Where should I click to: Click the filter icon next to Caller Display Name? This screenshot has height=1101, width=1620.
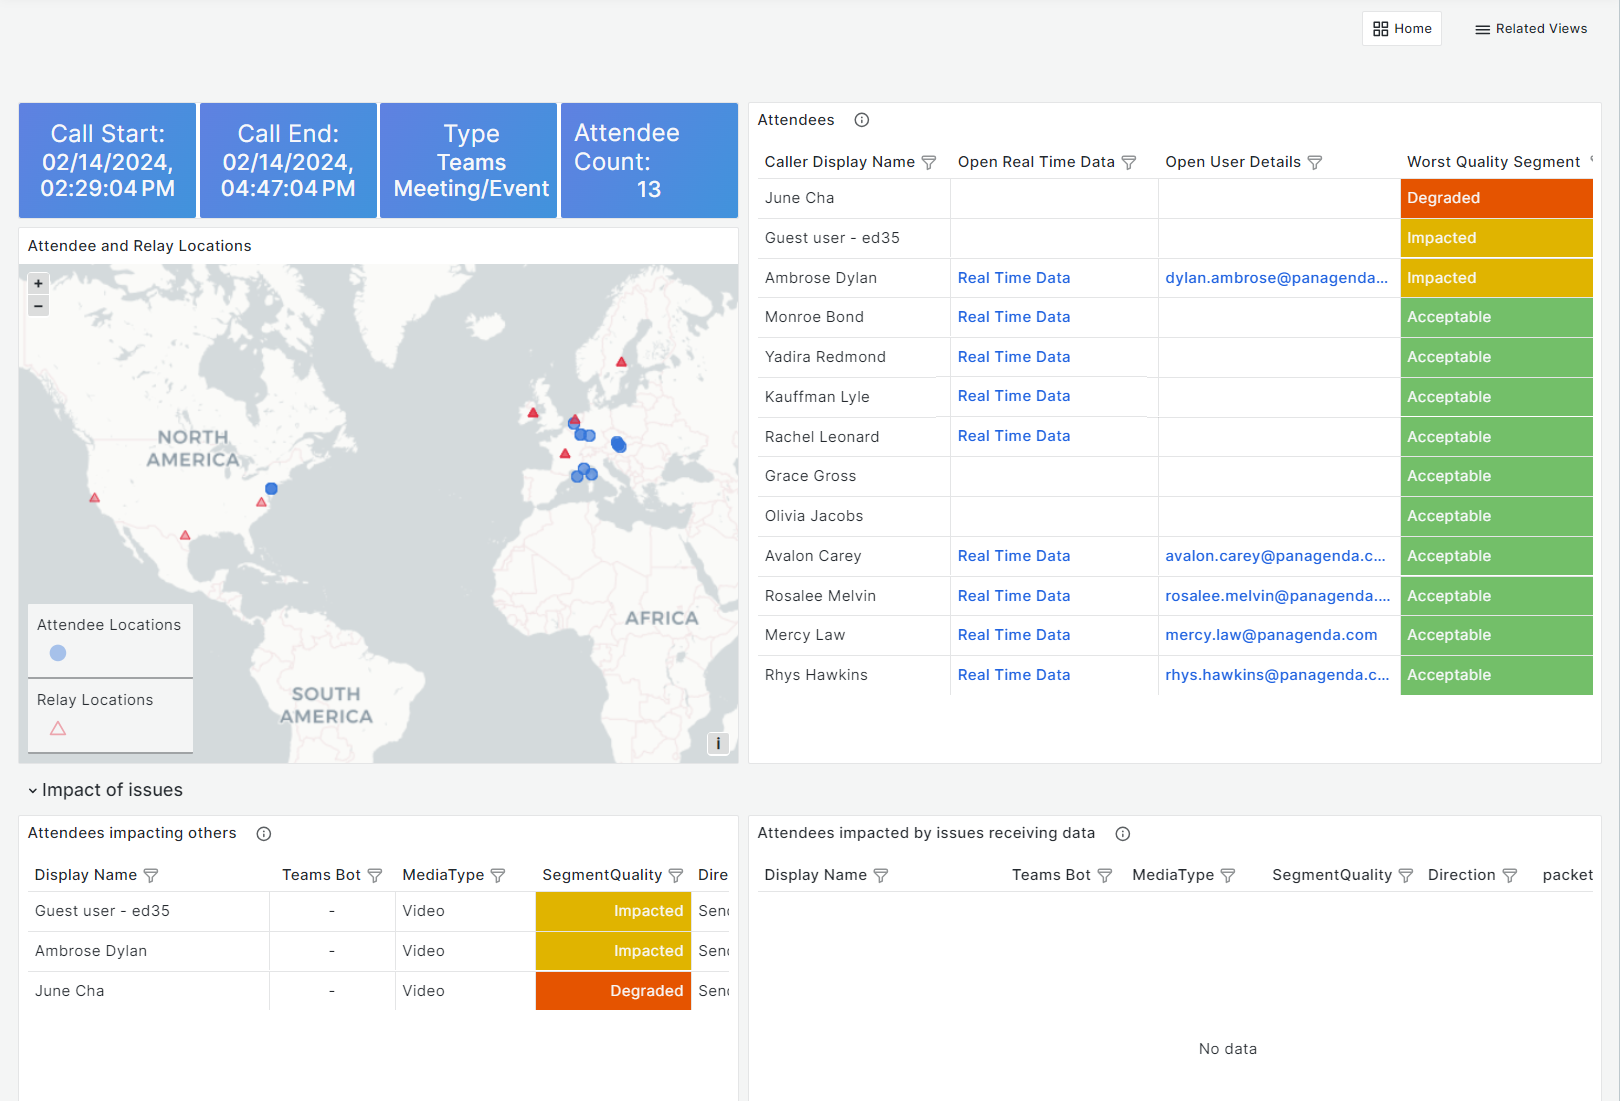click(928, 162)
